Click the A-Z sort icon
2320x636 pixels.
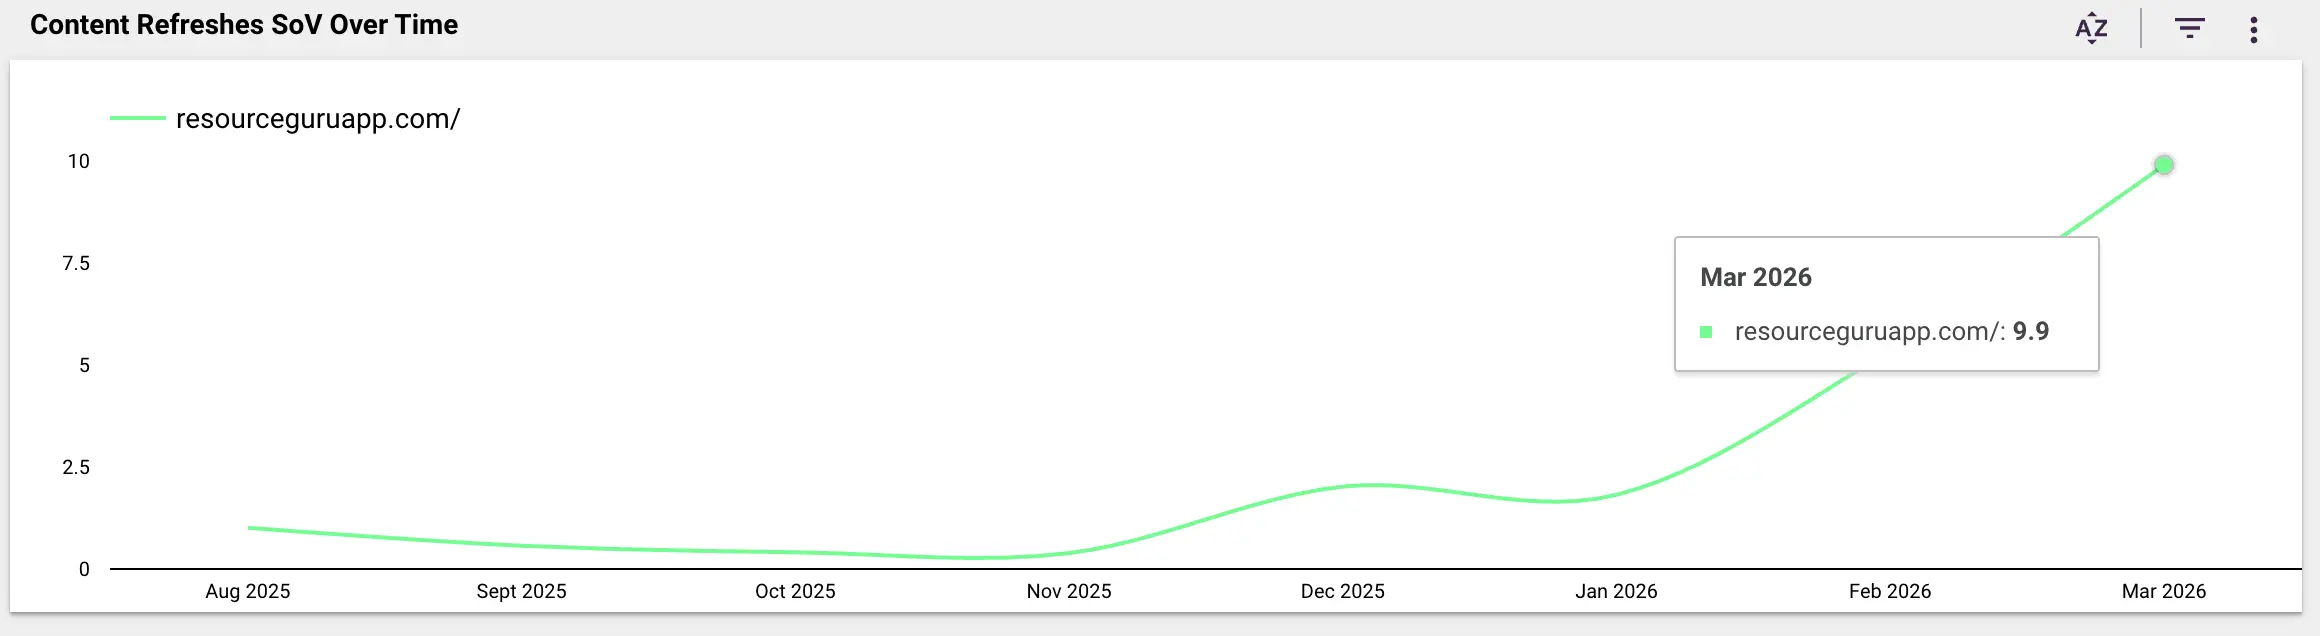point(2091,28)
